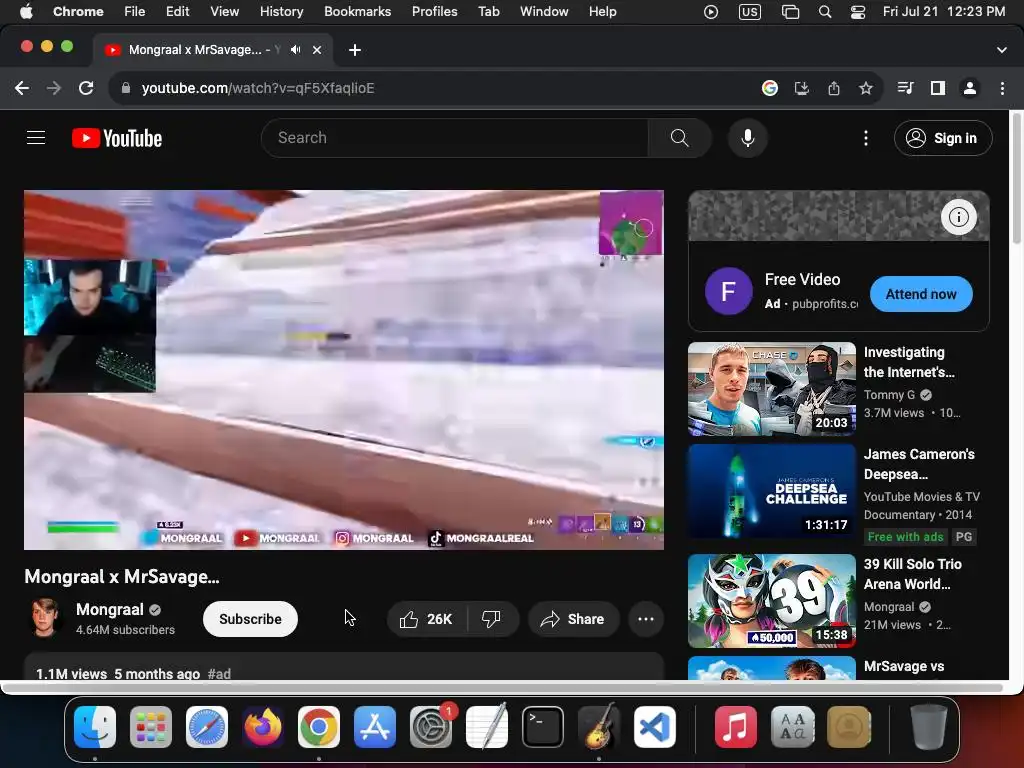This screenshot has width=1024, height=768.
Task: Click the search magnifier button
Action: point(679,138)
